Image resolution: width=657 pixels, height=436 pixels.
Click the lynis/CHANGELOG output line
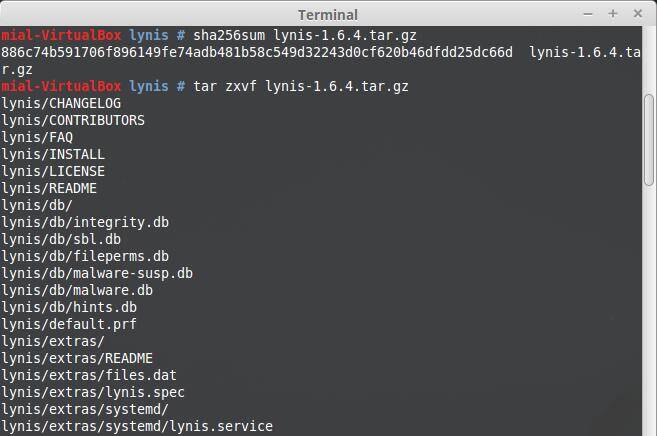(61, 103)
